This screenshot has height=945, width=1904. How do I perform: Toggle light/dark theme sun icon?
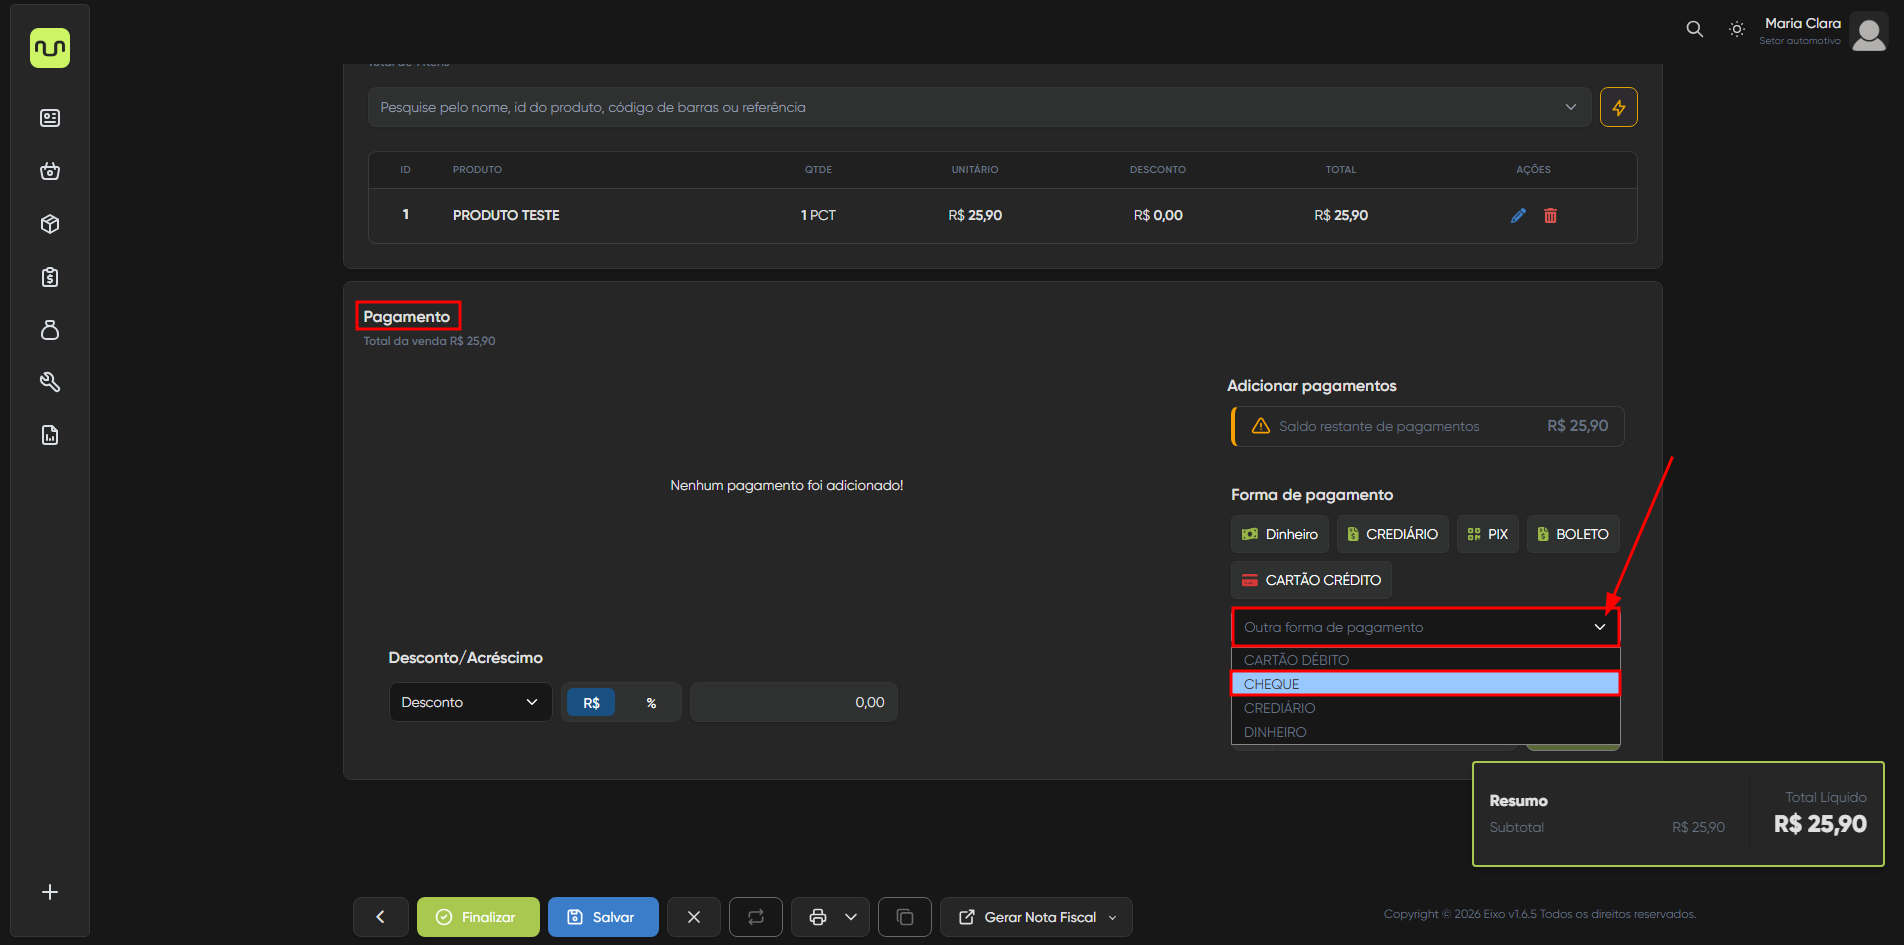click(x=1737, y=29)
